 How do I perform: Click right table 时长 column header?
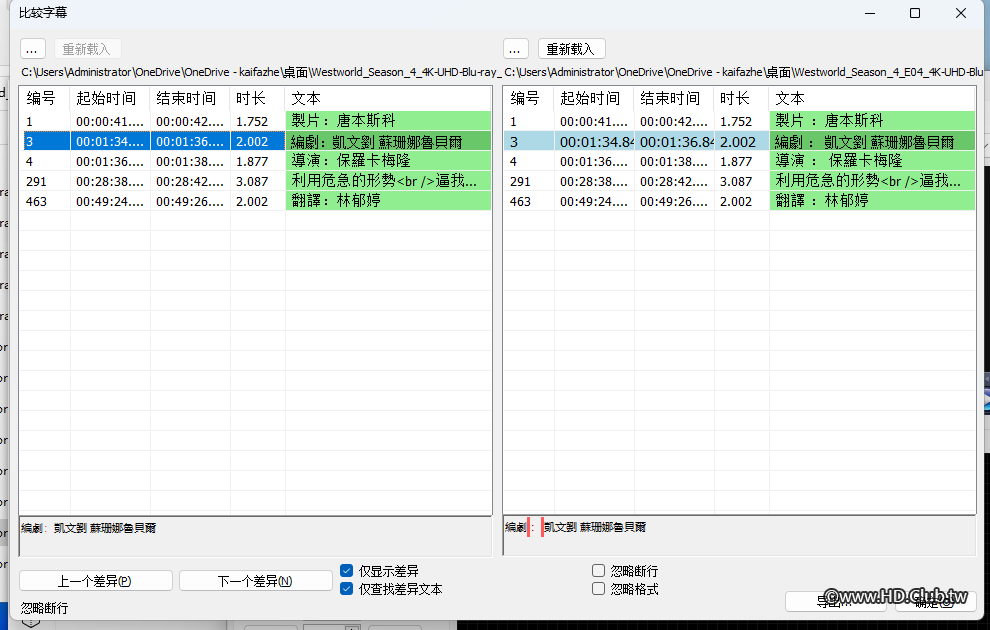click(742, 98)
